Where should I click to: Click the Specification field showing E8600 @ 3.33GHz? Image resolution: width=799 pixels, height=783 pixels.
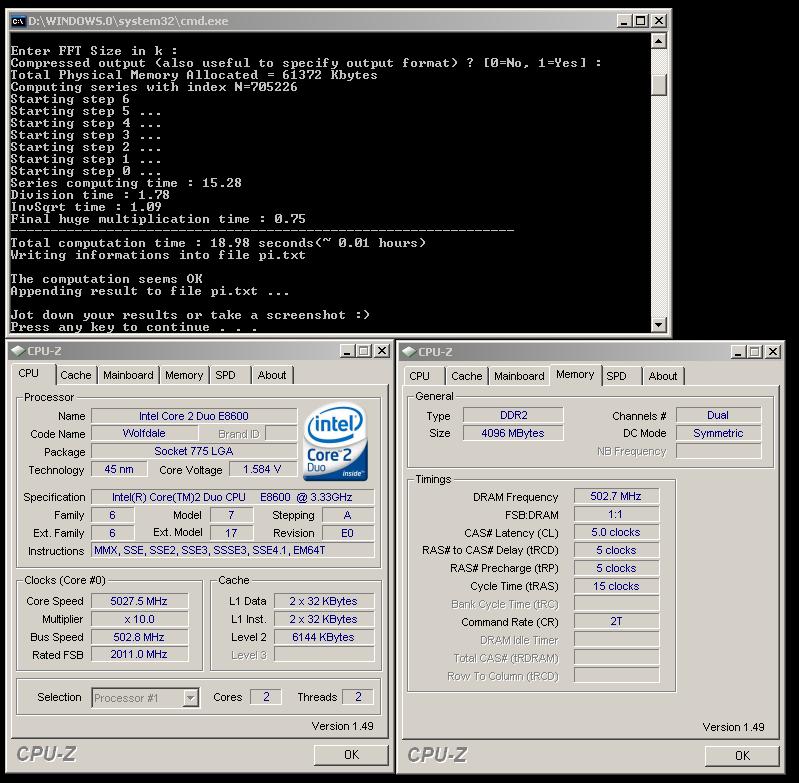(232, 497)
